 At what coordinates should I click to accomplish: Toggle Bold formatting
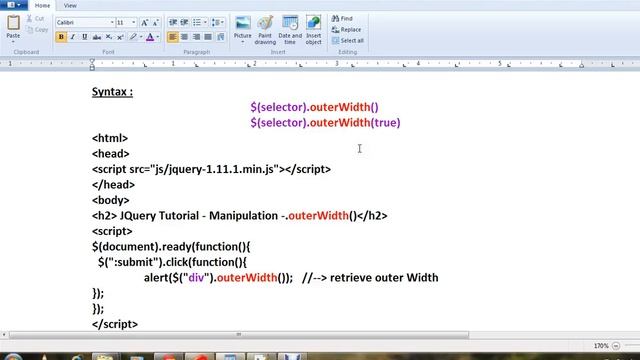pos(61,37)
